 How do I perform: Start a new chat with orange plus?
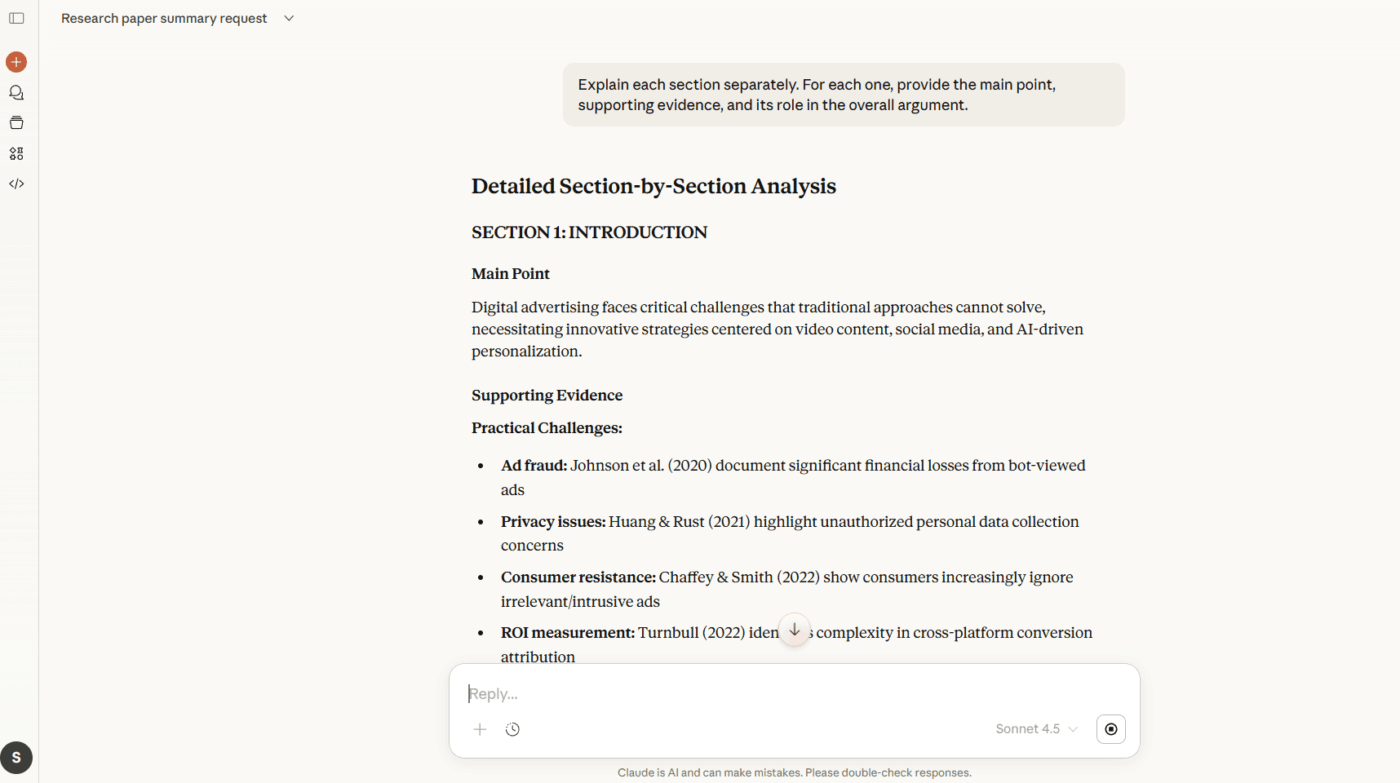(x=16, y=62)
